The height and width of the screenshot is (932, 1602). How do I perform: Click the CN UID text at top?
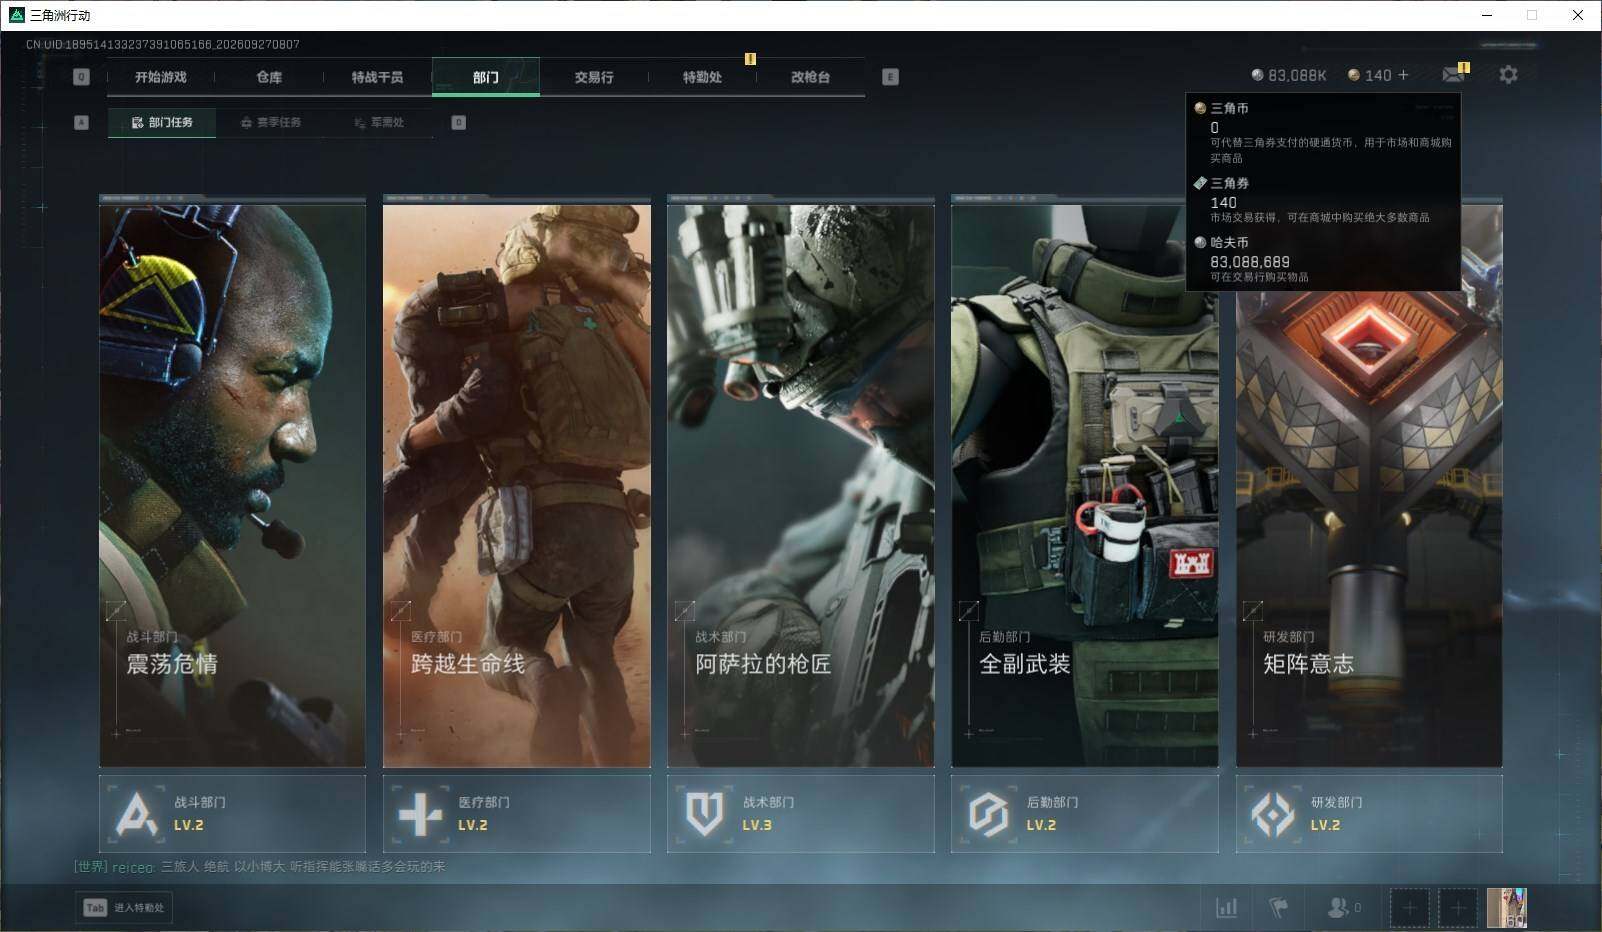pos(163,44)
